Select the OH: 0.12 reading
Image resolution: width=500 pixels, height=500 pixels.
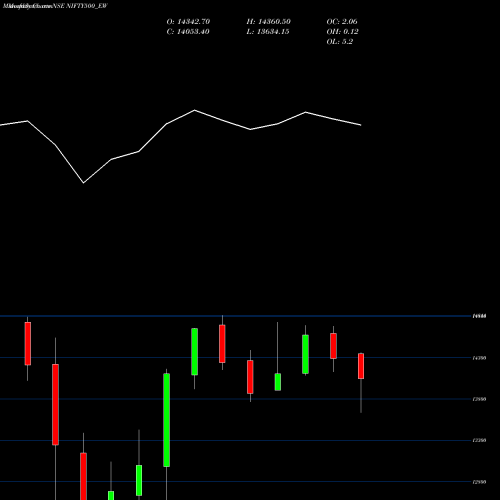[343, 32]
